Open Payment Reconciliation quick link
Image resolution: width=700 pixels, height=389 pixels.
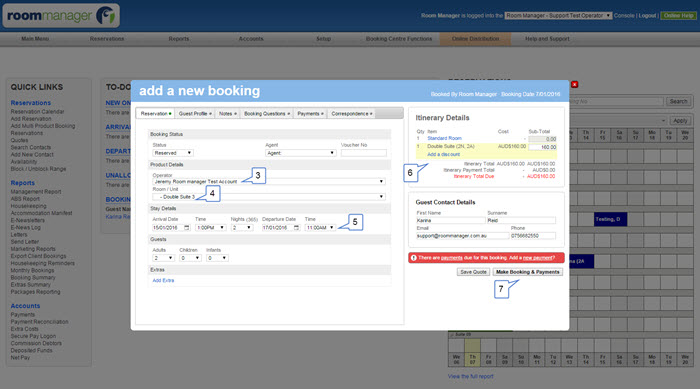(39, 322)
